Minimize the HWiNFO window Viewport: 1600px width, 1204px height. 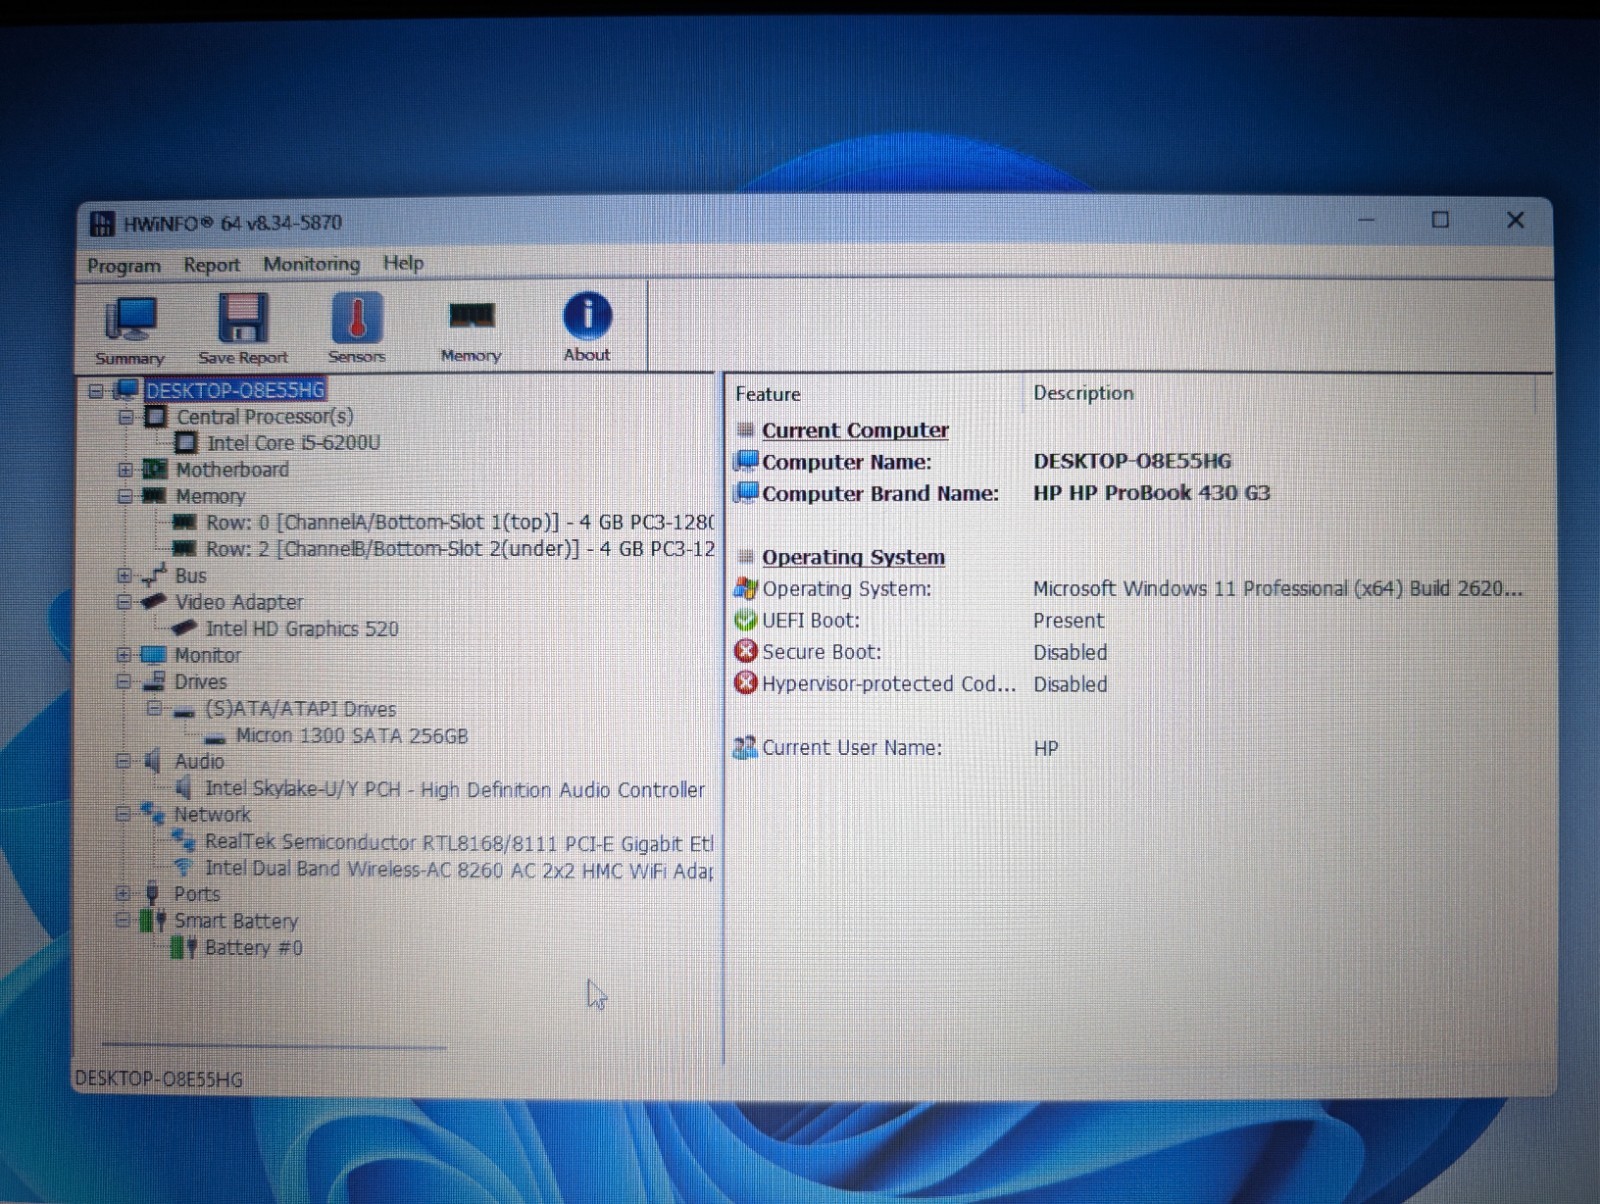(x=1366, y=220)
